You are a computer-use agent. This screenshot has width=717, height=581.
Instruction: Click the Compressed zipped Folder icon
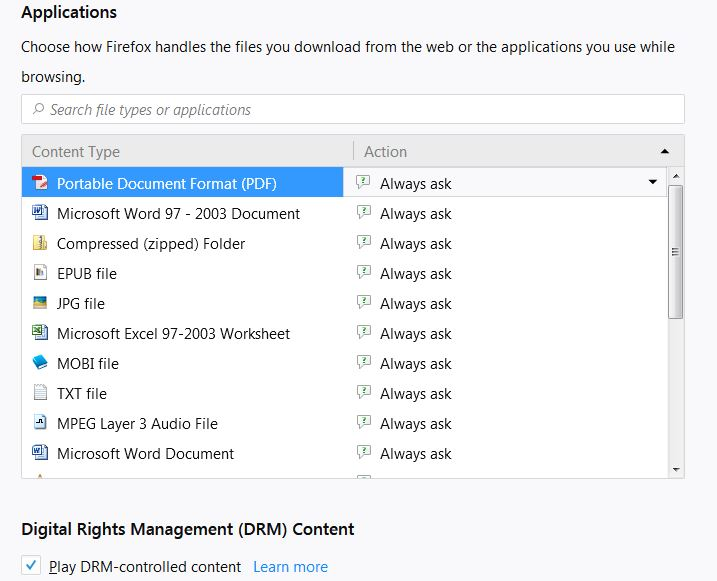click(x=40, y=243)
